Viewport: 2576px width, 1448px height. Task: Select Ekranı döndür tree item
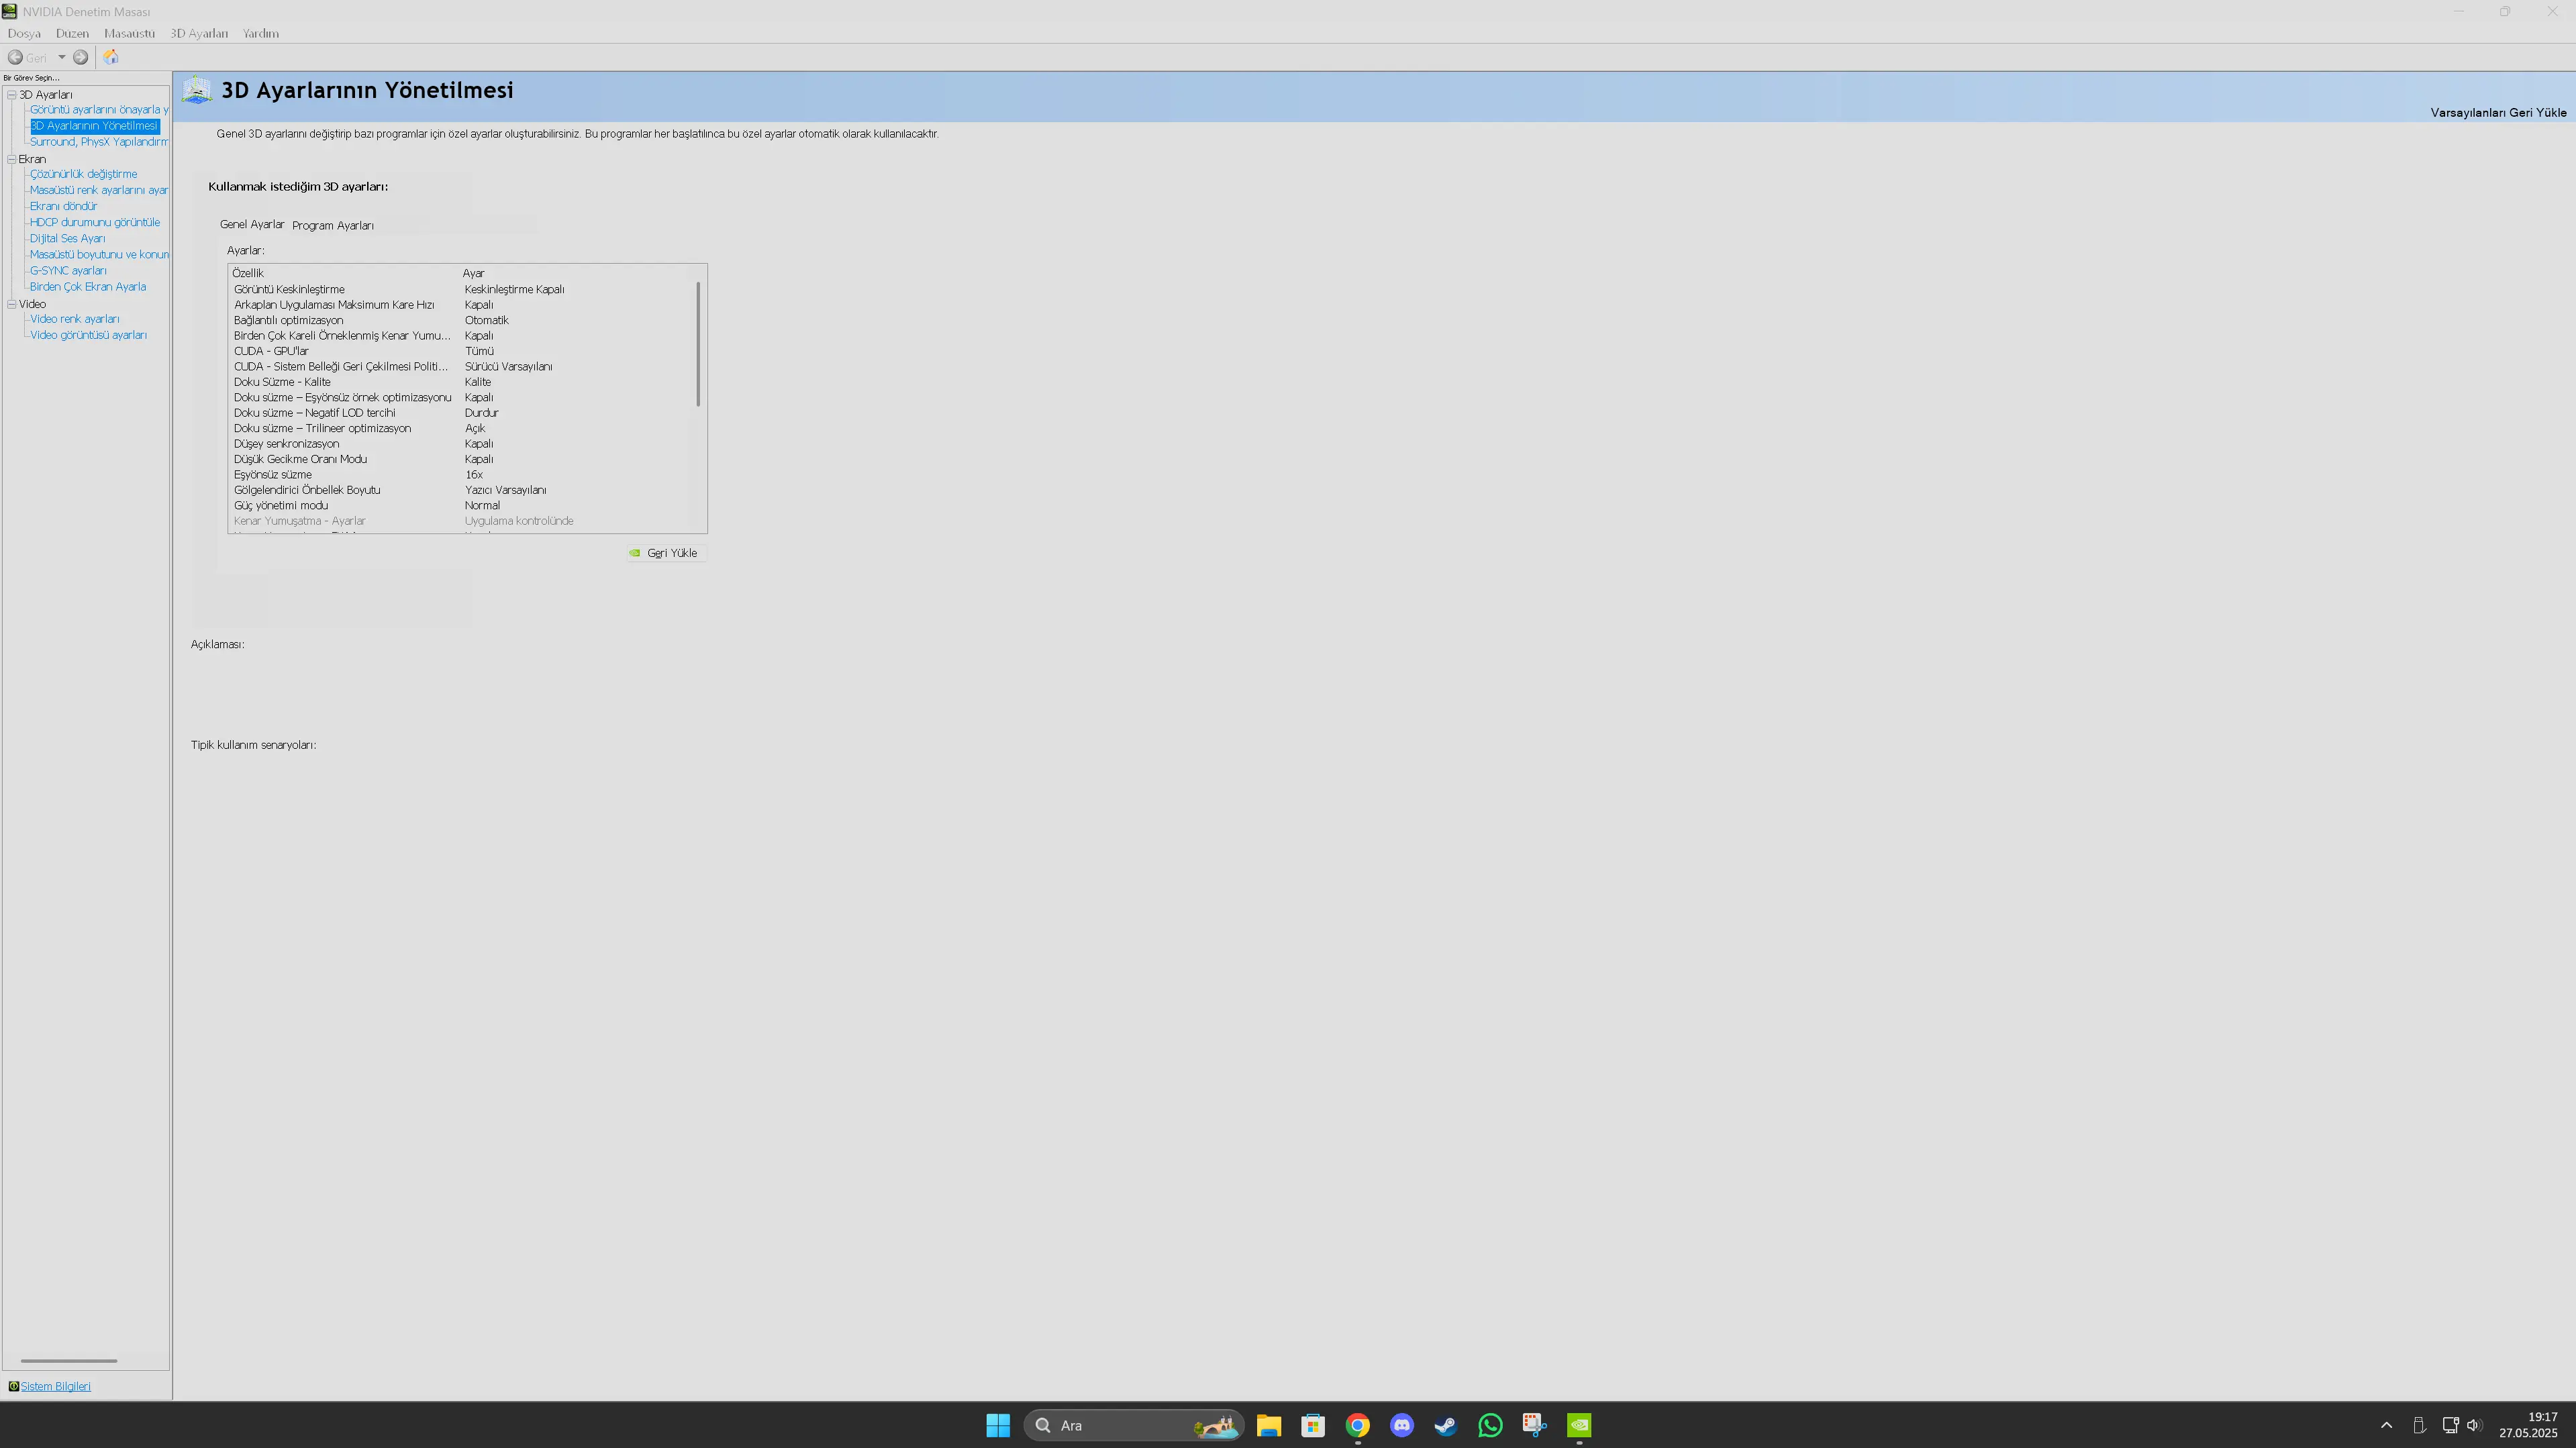63,206
